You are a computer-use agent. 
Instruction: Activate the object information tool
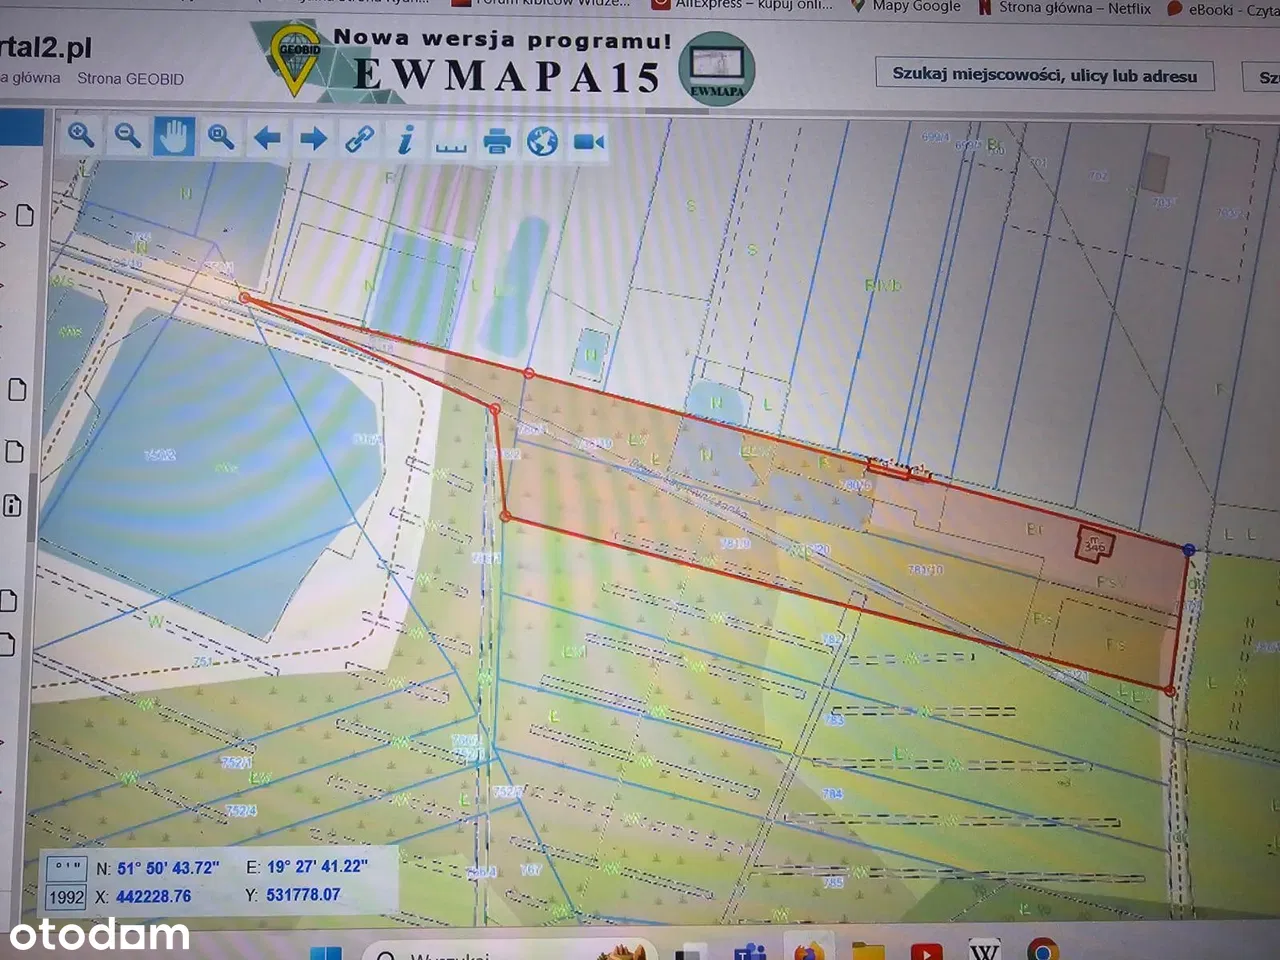click(x=405, y=140)
